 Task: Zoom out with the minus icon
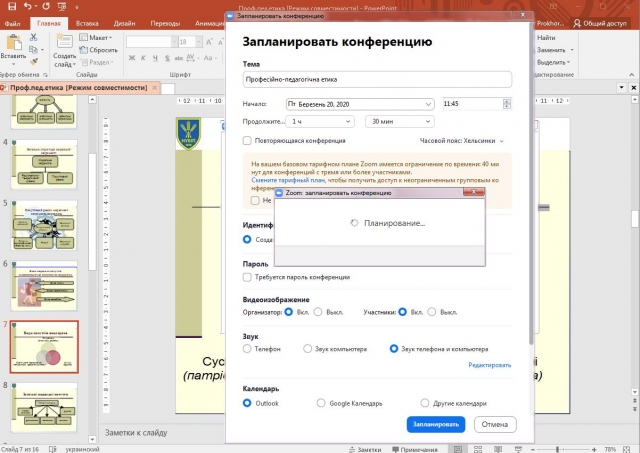533,449
